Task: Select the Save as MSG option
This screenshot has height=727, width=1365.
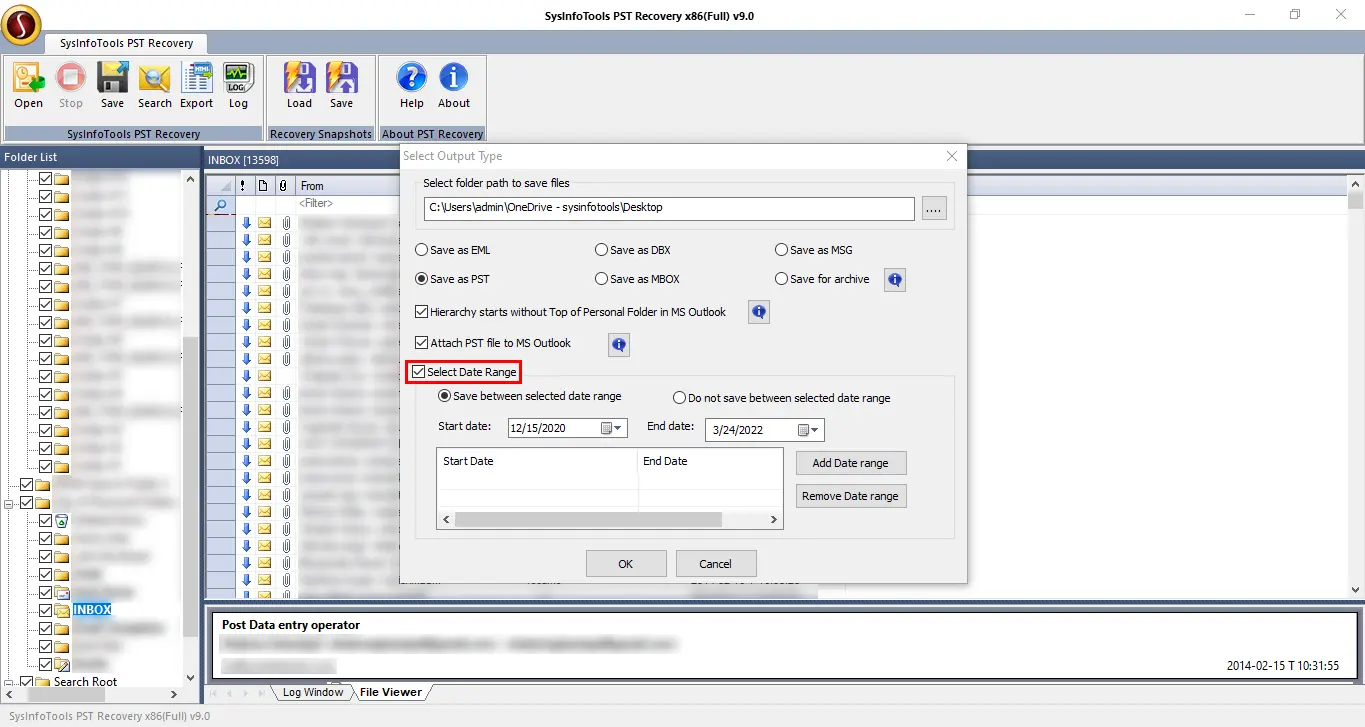Action: (x=813, y=250)
